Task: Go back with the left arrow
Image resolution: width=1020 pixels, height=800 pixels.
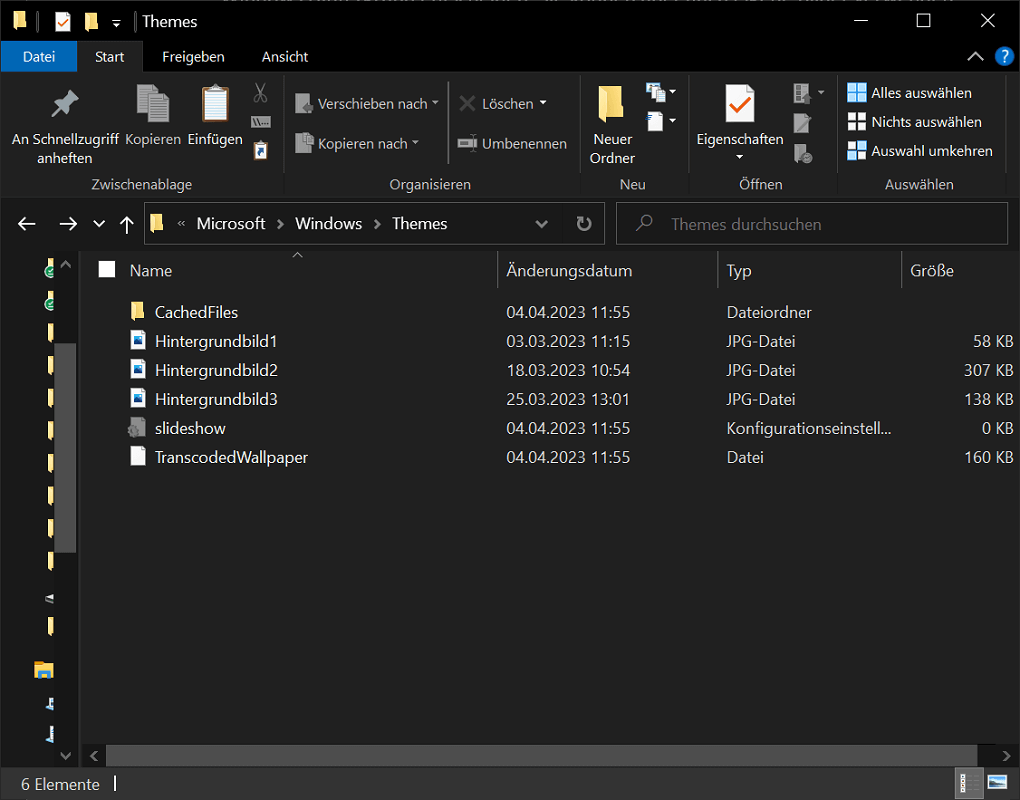Action: pyautogui.click(x=27, y=224)
